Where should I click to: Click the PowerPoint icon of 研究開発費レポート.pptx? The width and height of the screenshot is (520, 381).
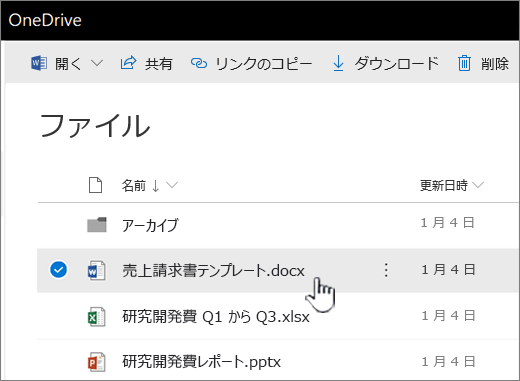click(96, 362)
